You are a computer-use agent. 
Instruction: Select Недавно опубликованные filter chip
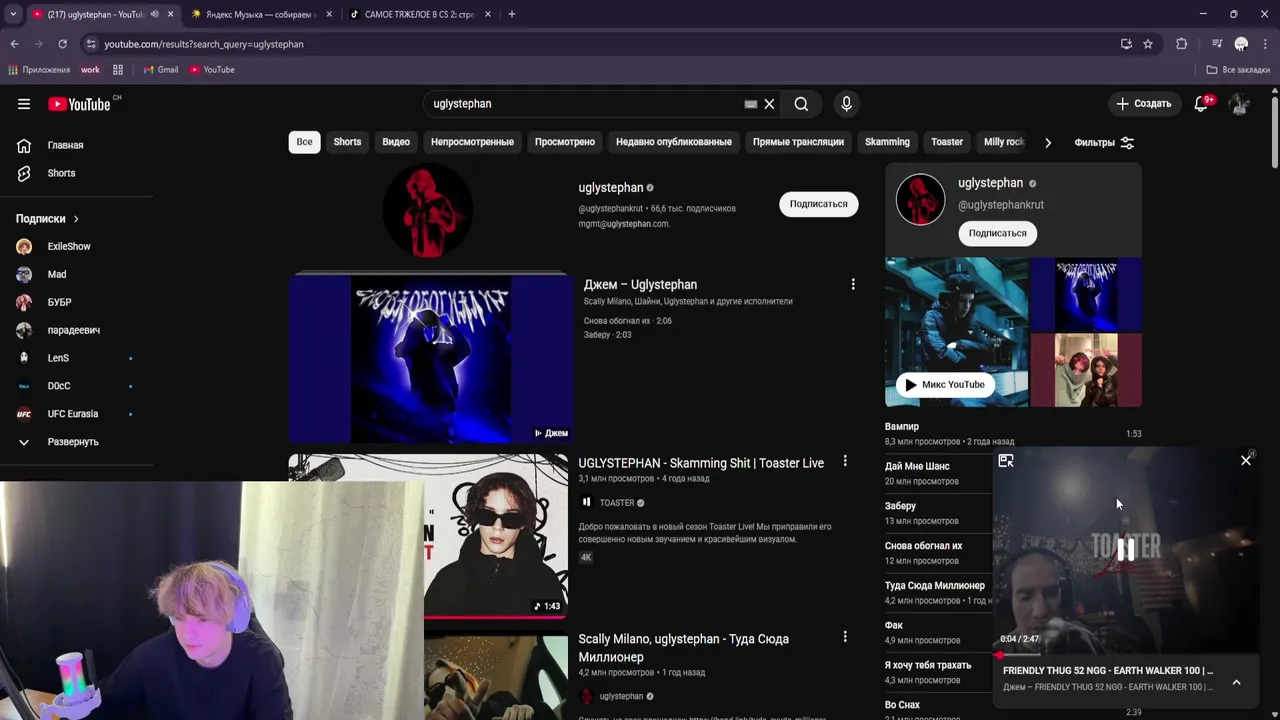pos(674,142)
